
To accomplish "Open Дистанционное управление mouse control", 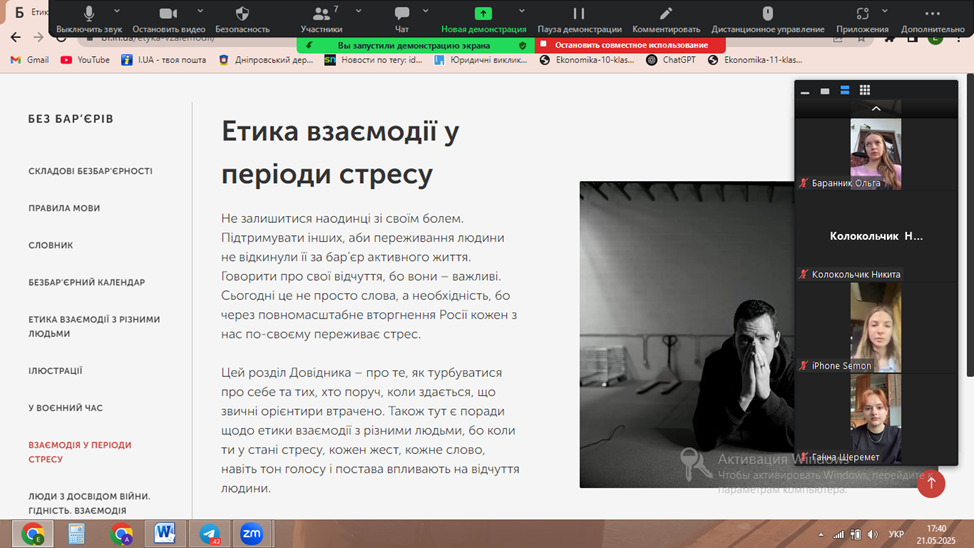I will click(x=768, y=19).
